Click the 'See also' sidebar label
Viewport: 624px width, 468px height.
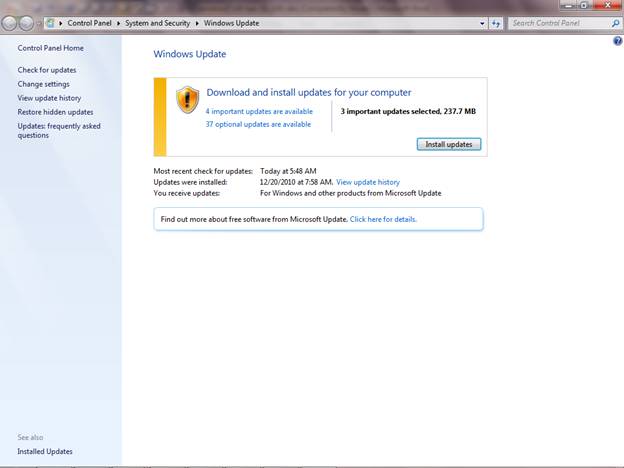(30, 437)
